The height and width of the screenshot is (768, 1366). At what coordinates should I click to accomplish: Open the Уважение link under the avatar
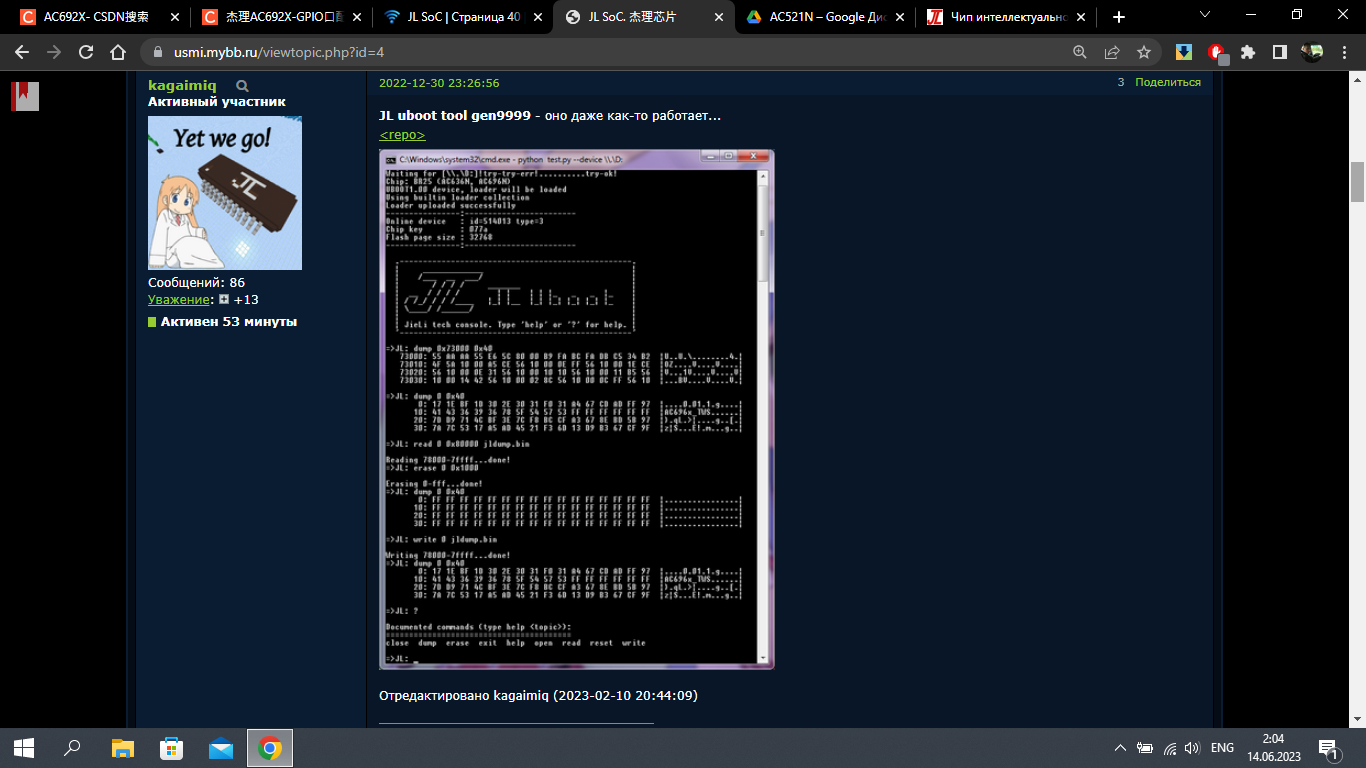pyautogui.click(x=180, y=300)
